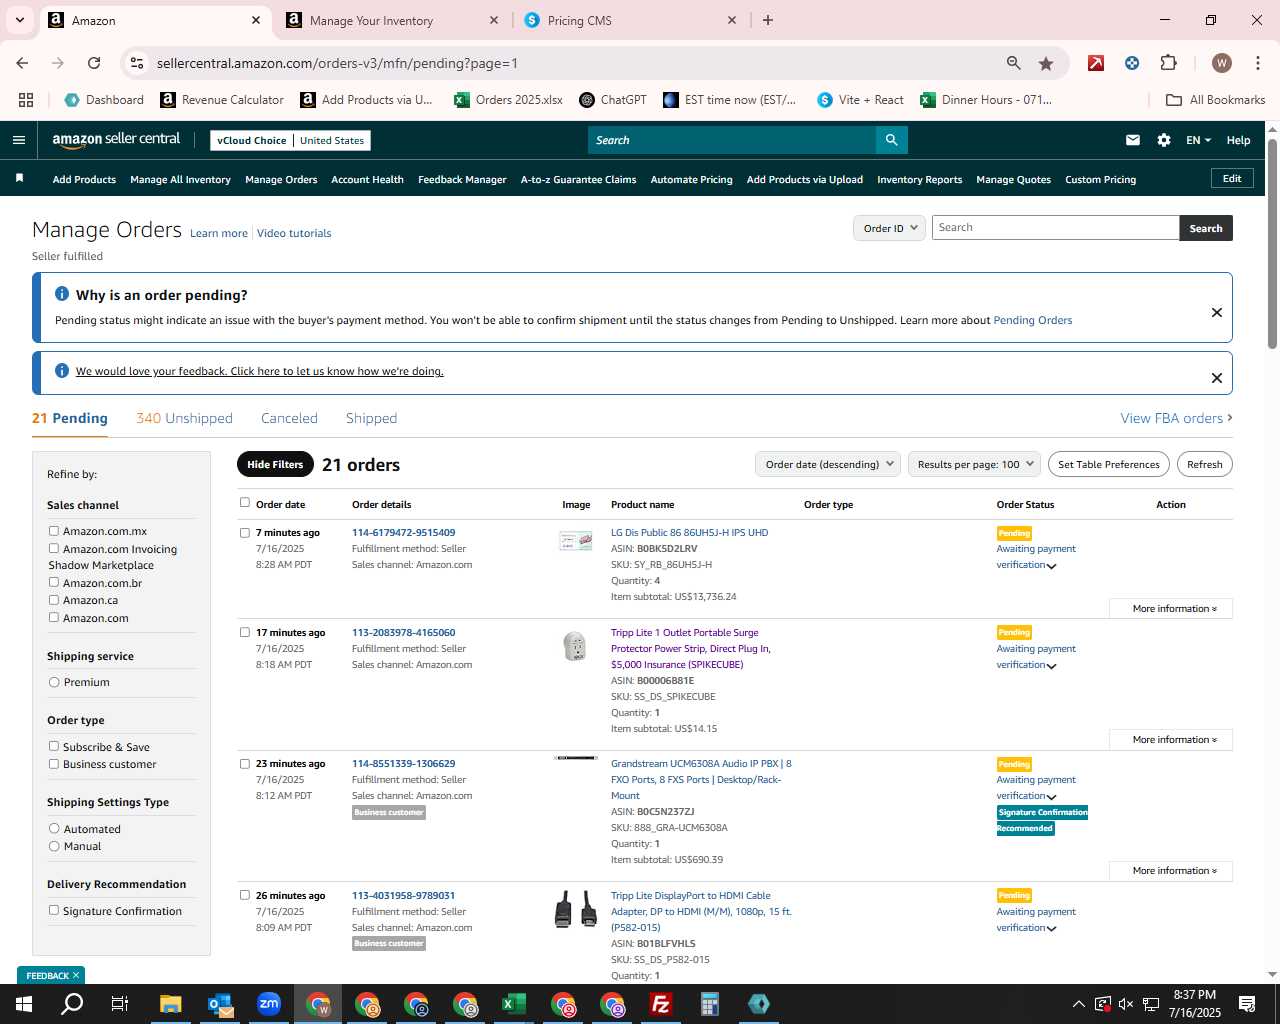Image resolution: width=1280 pixels, height=1024 pixels.
Task: Open the settings gear icon
Action: pyautogui.click(x=1164, y=140)
